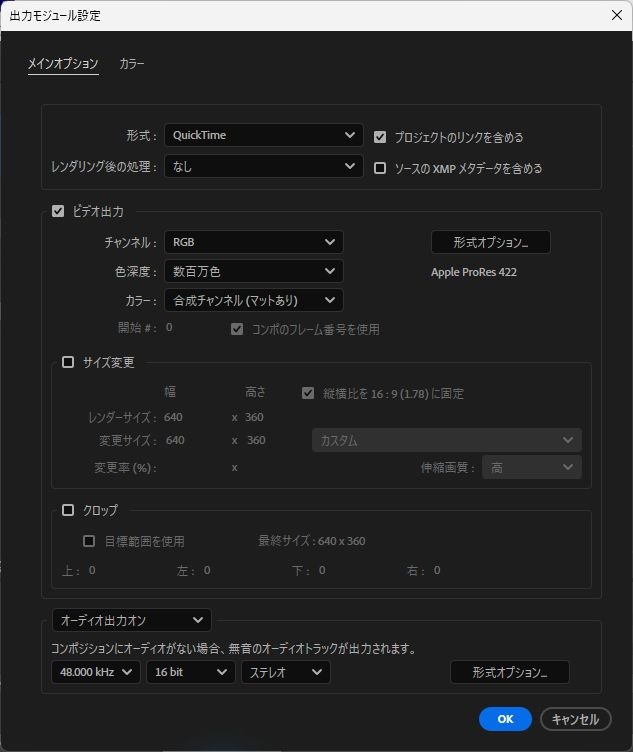Switch to the メインオプション tab
The height and width of the screenshot is (752, 633).
pos(63,63)
